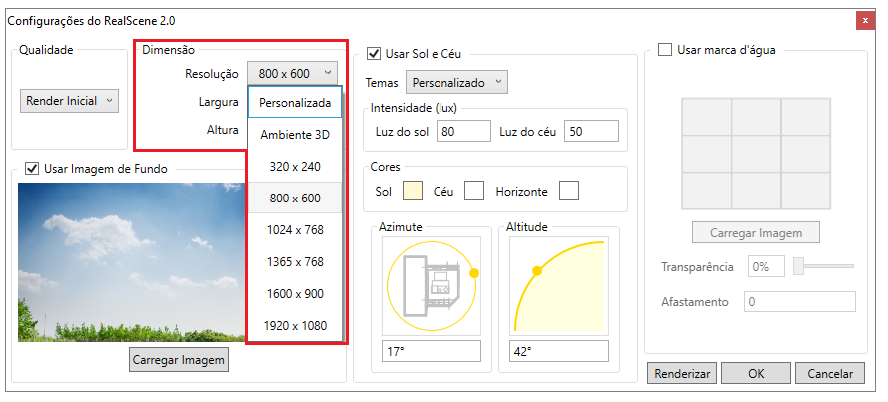Screen dimensions: 888x402
Task: Click the Afastamento input field
Action: tap(800, 302)
